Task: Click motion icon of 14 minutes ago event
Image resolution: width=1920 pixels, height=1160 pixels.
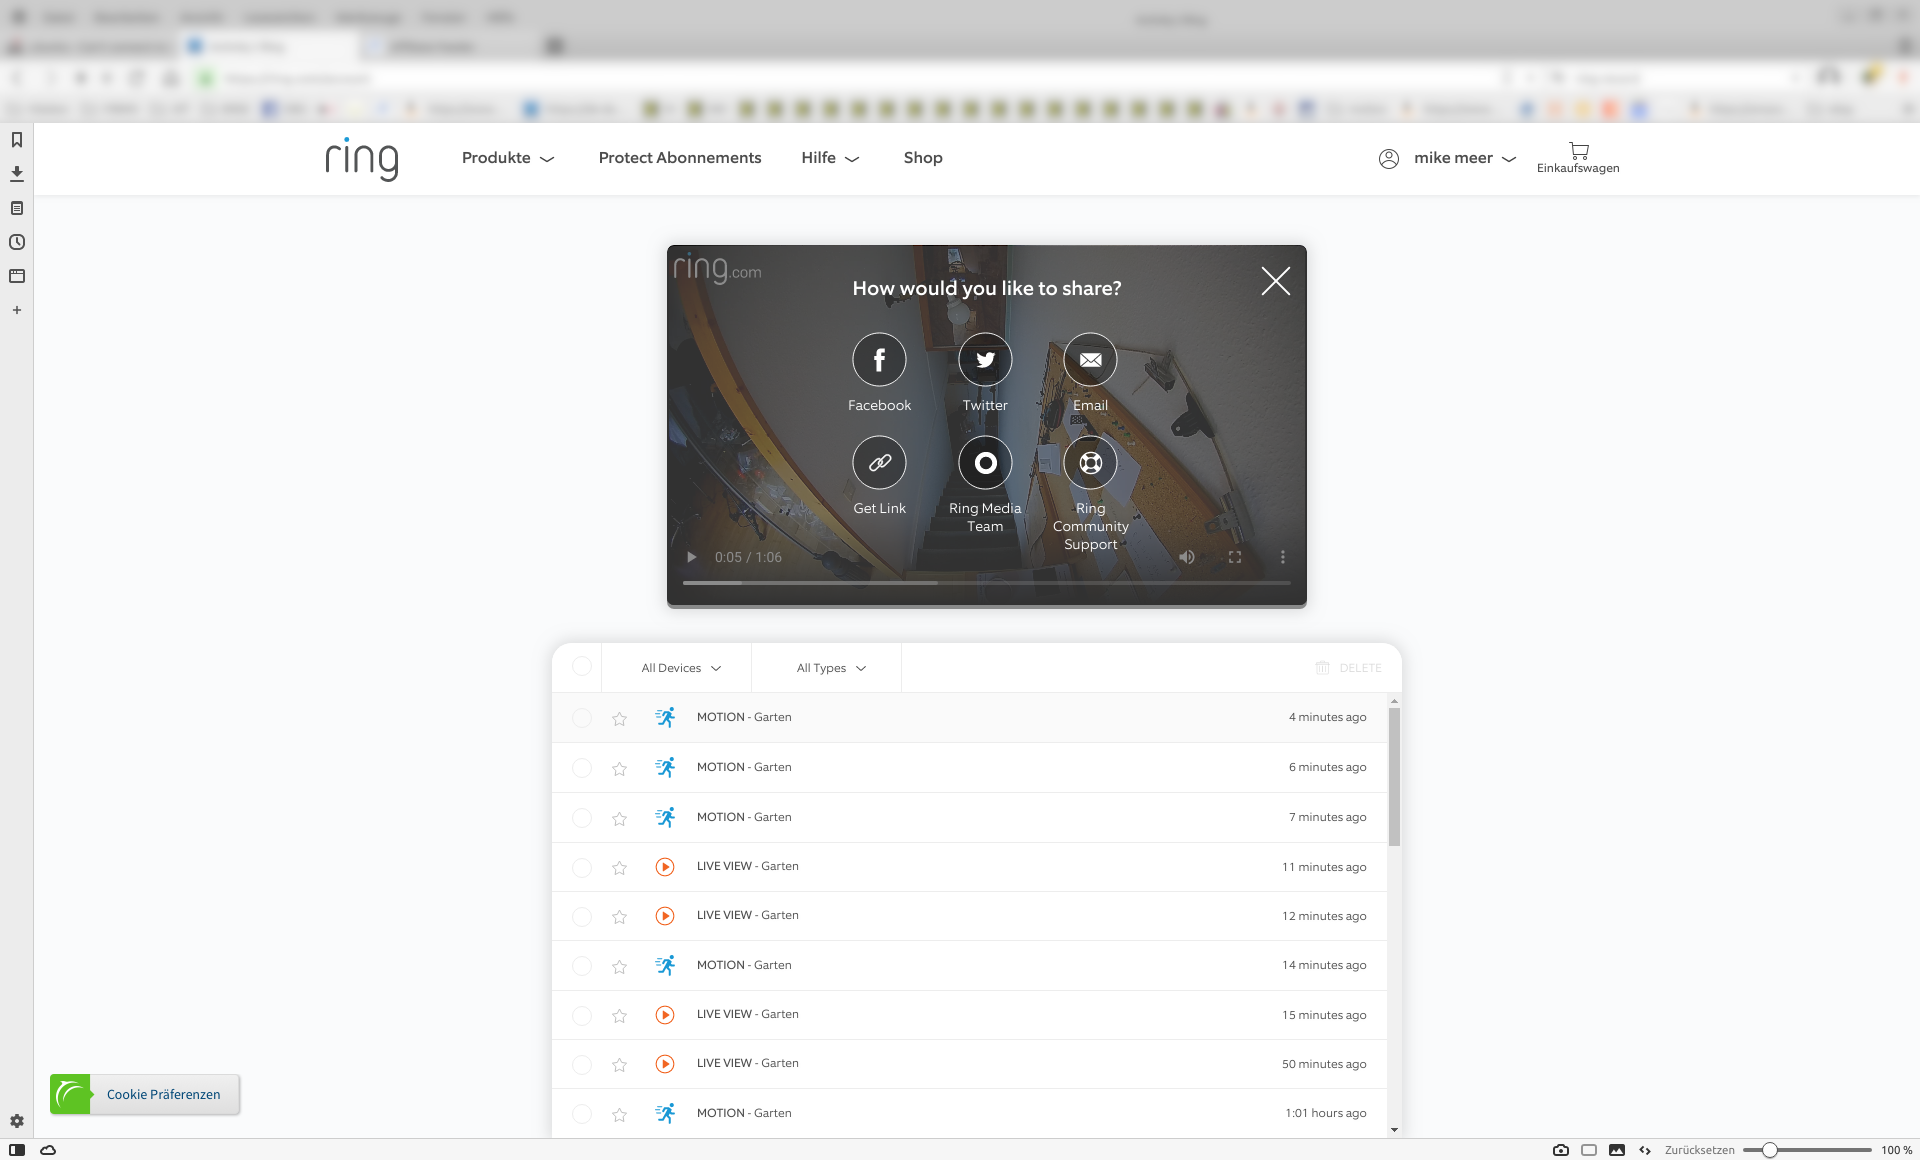Action: pyautogui.click(x=665, y=966)
